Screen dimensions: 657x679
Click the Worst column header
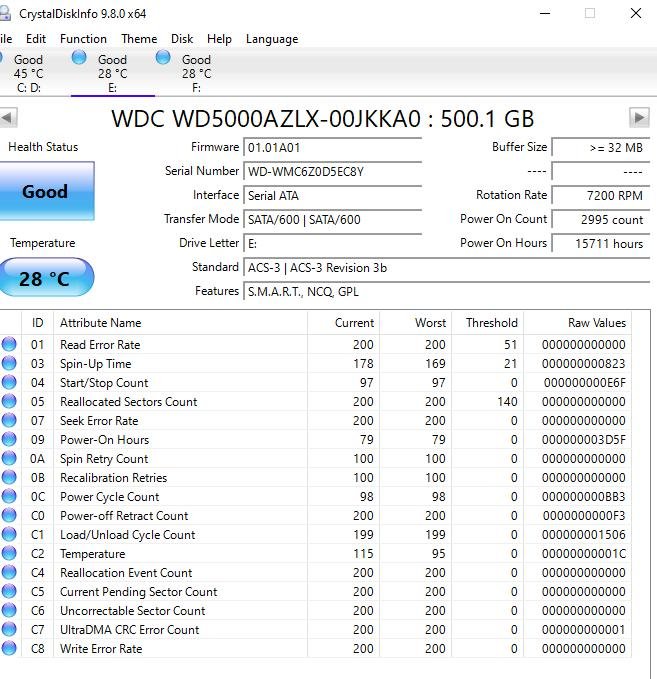(416, 323)
